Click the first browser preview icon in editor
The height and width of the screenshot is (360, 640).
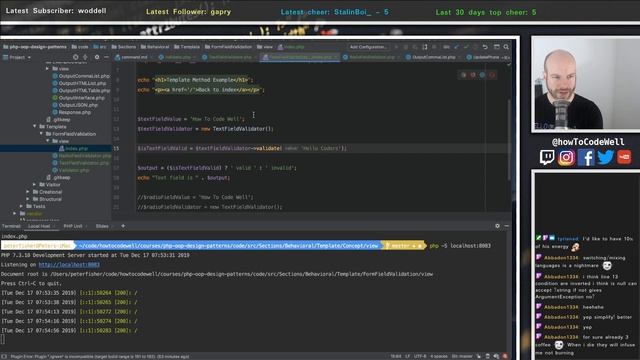click(463, 75)
